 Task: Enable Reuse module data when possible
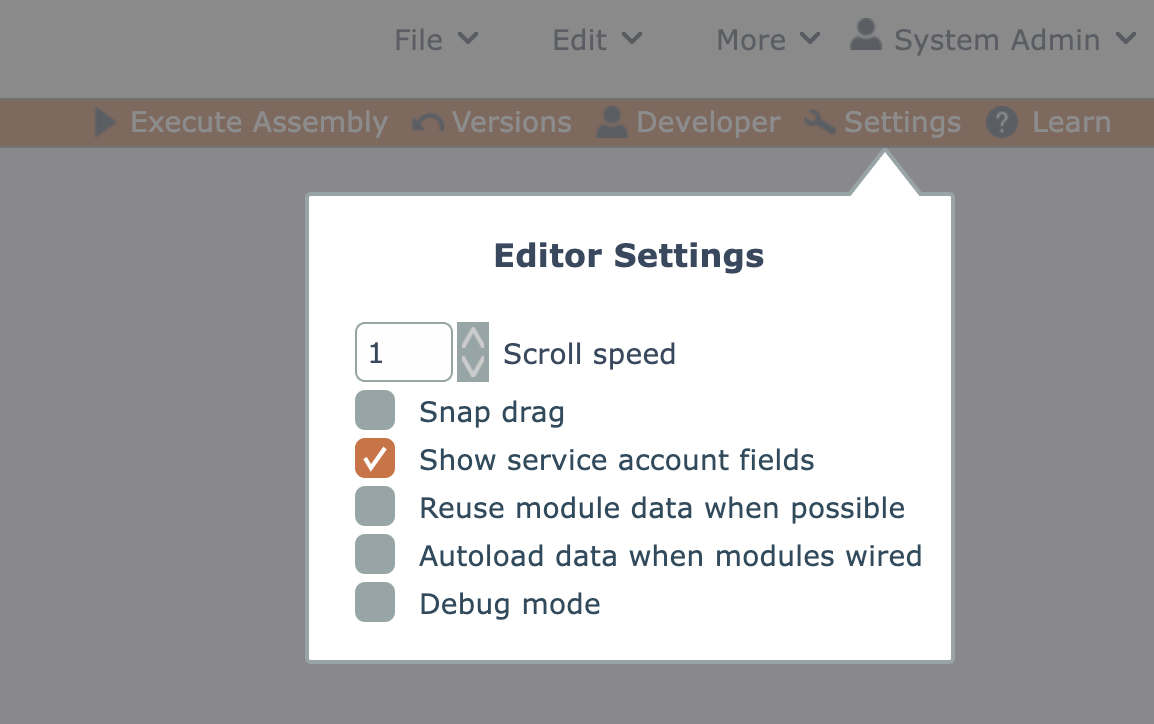click(375, 507)
